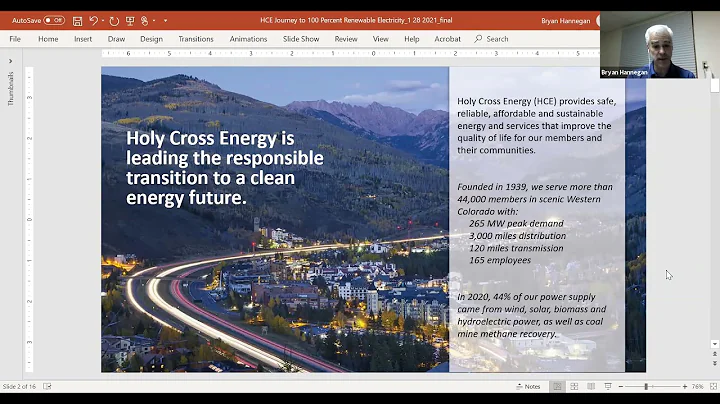Click the Search magnifier icon

click(478, 39)
